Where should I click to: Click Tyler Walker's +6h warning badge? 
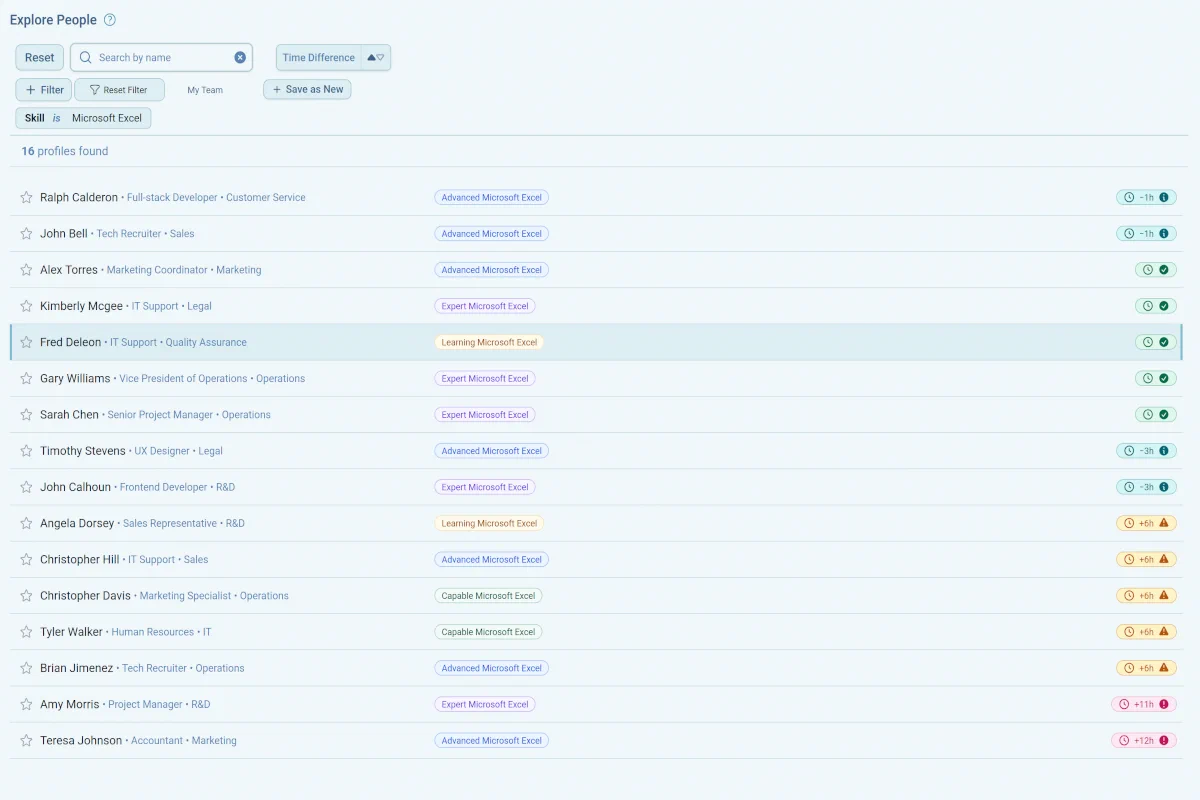1146,632
